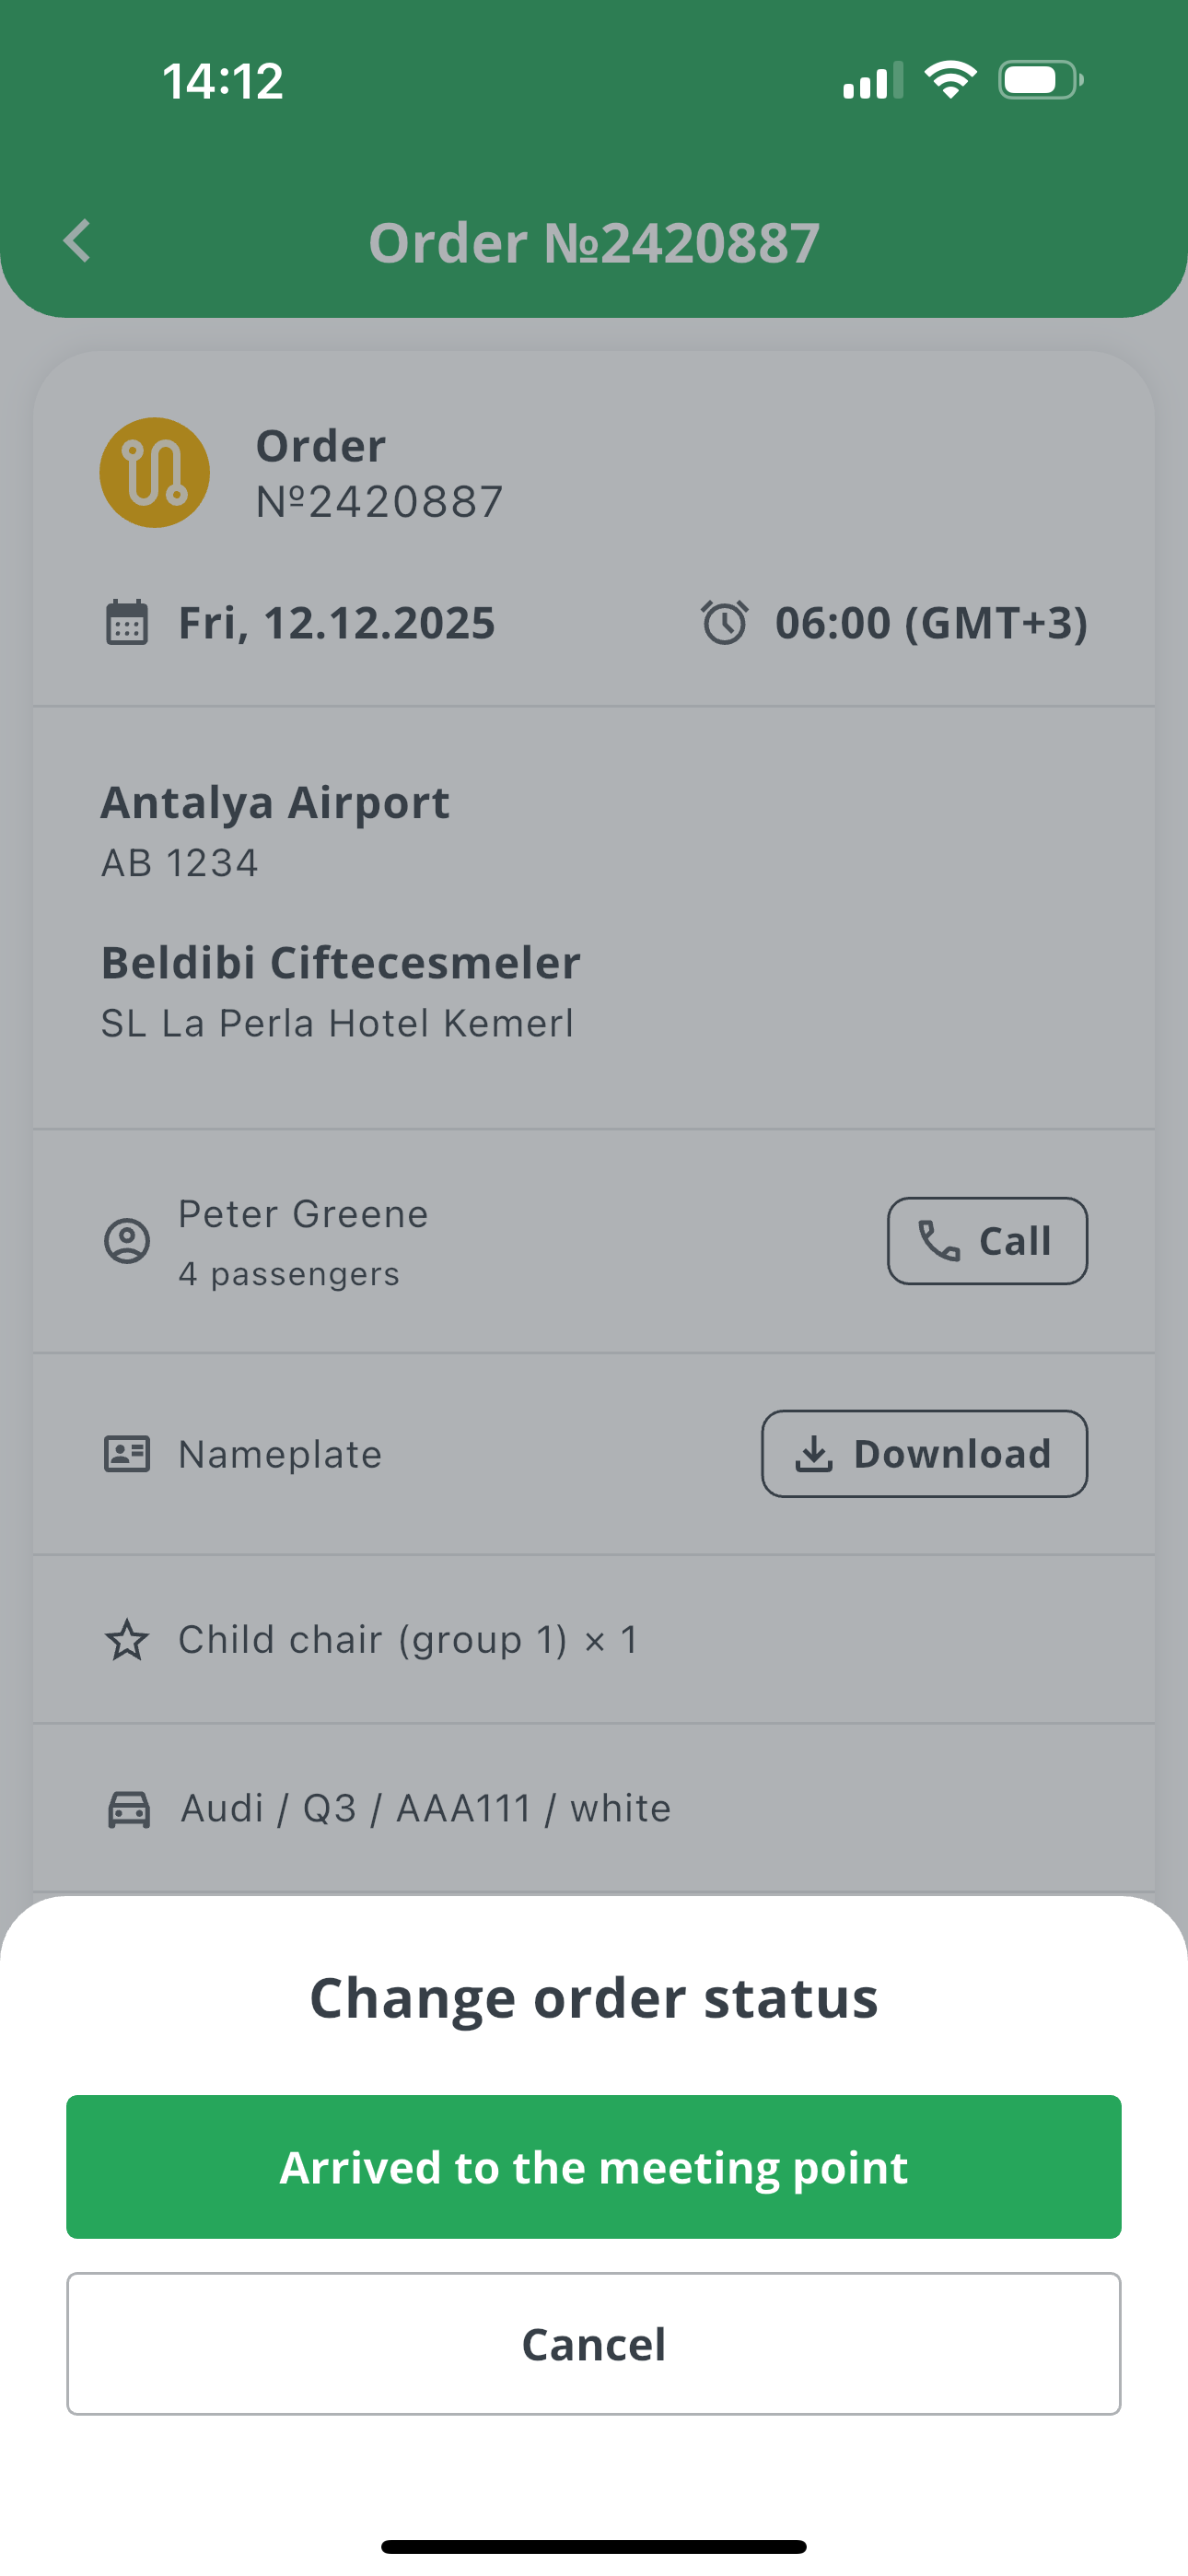Tap the nameplate ID card icon
Viewport: 1188px width, 2576px height.
point(127,1454)
